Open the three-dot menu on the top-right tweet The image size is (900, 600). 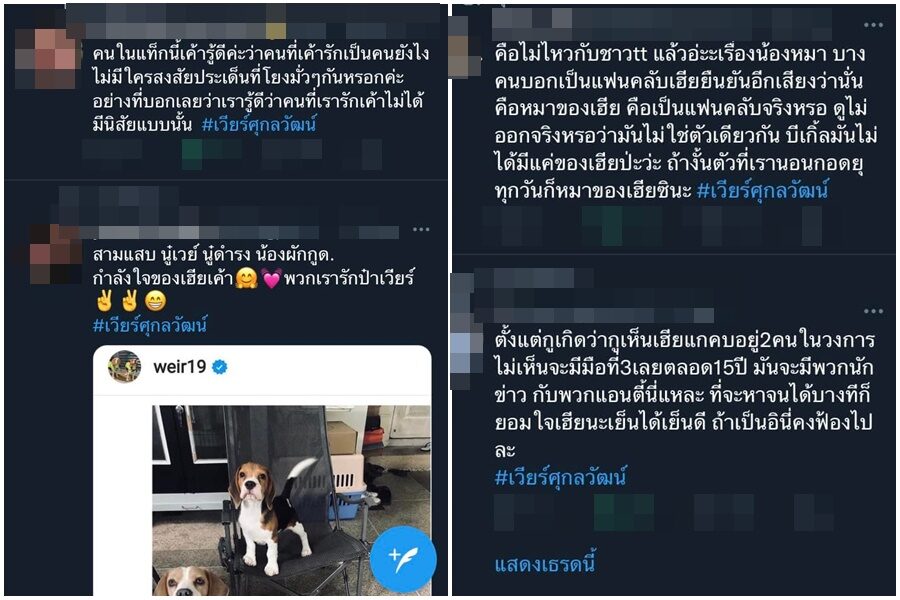(x=873, y=25)
